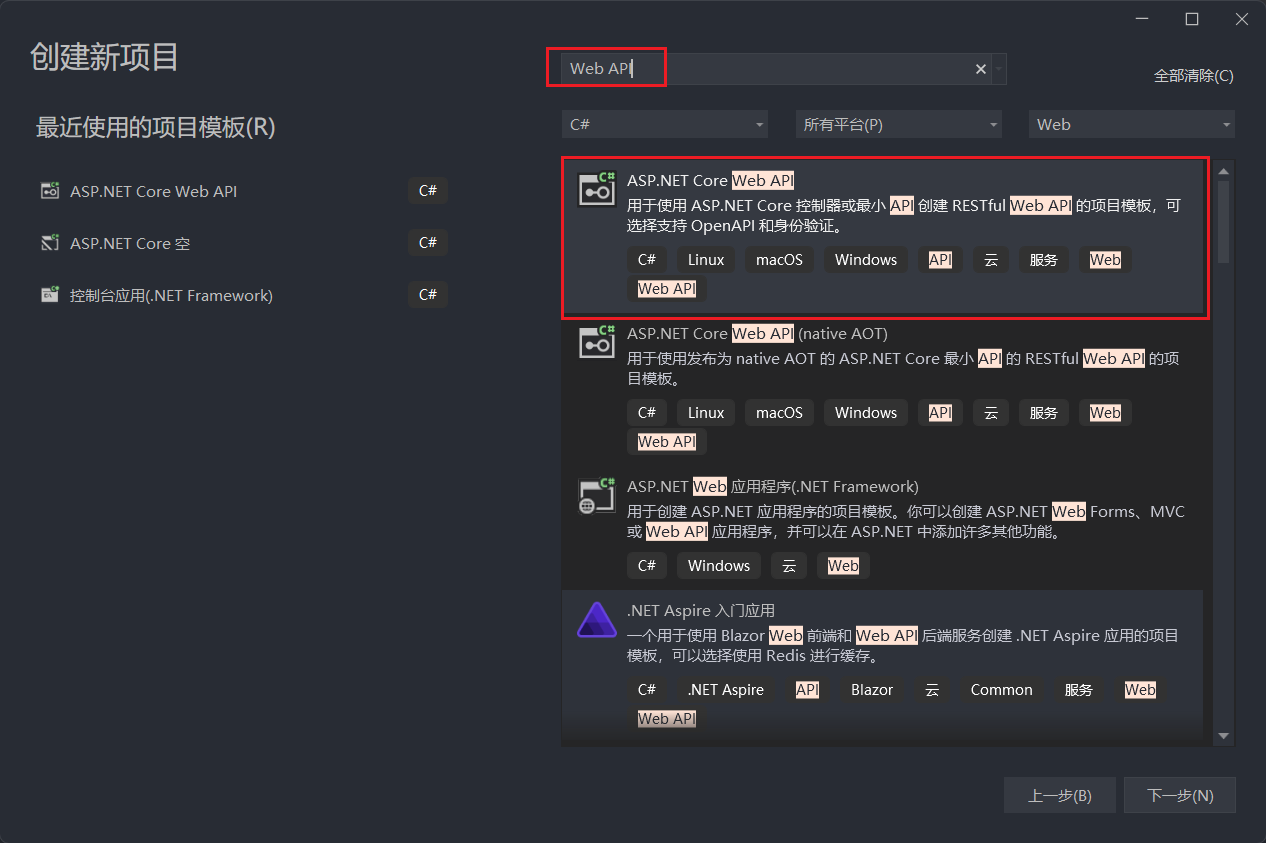
Task: Open the Web project type dropdown
Action: (1131, 125)
